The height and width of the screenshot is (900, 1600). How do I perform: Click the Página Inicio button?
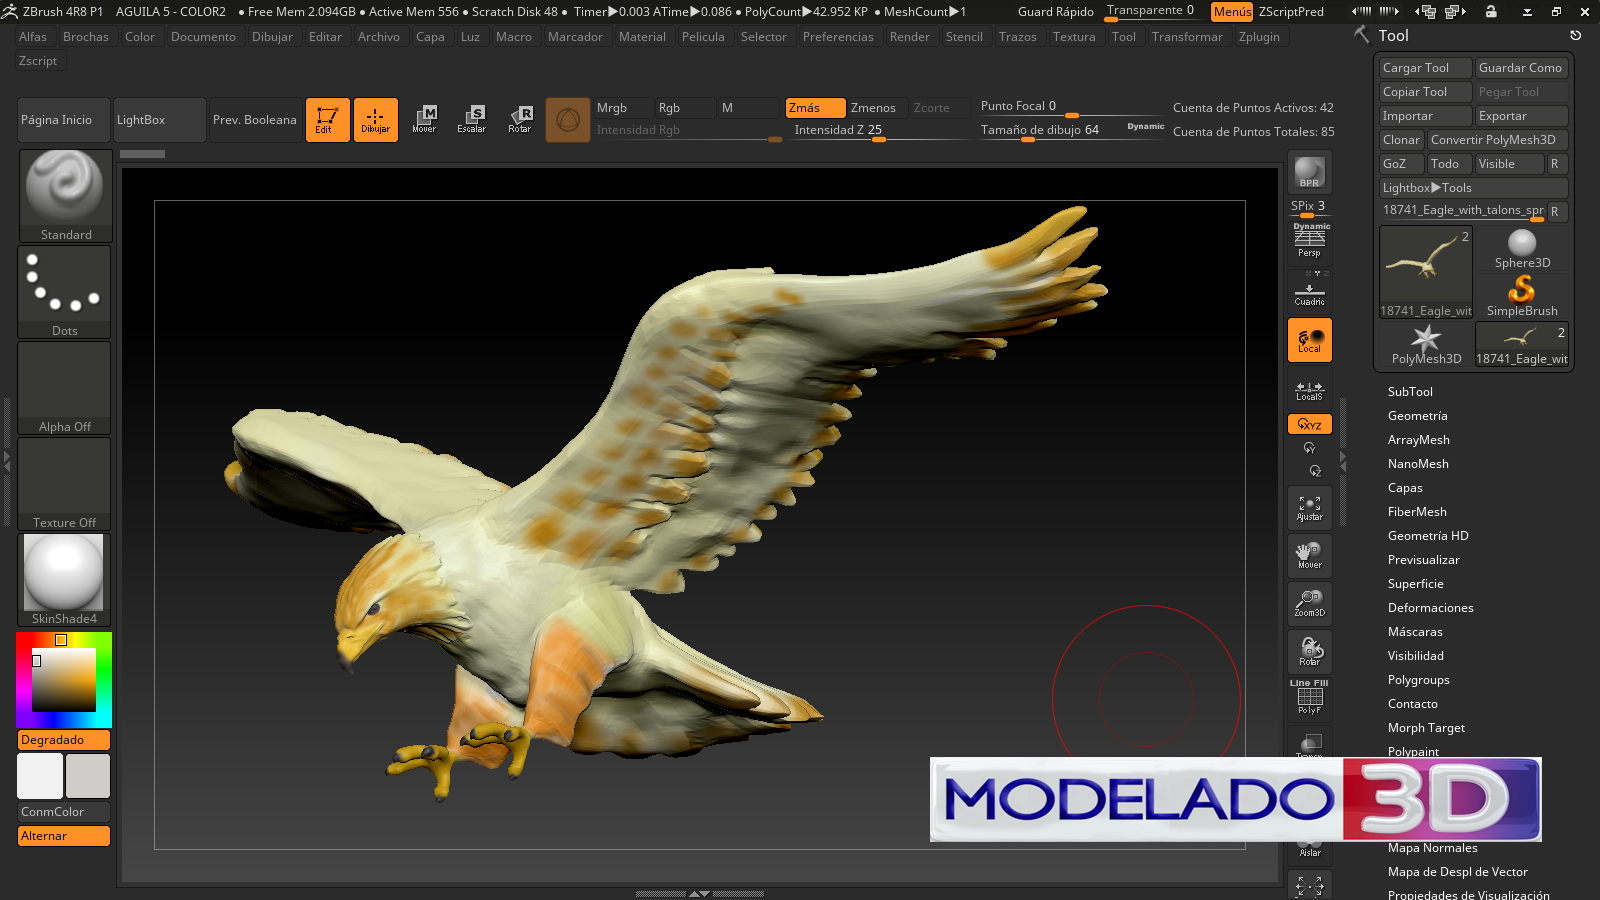tap(64, 120)
